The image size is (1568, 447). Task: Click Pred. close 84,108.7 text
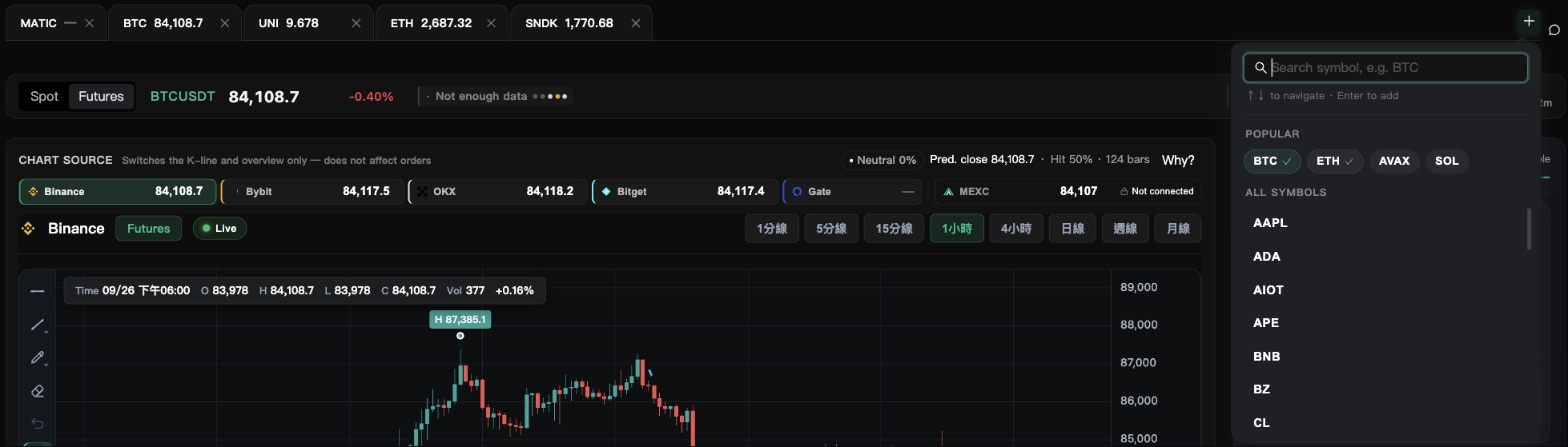point(982,160)
